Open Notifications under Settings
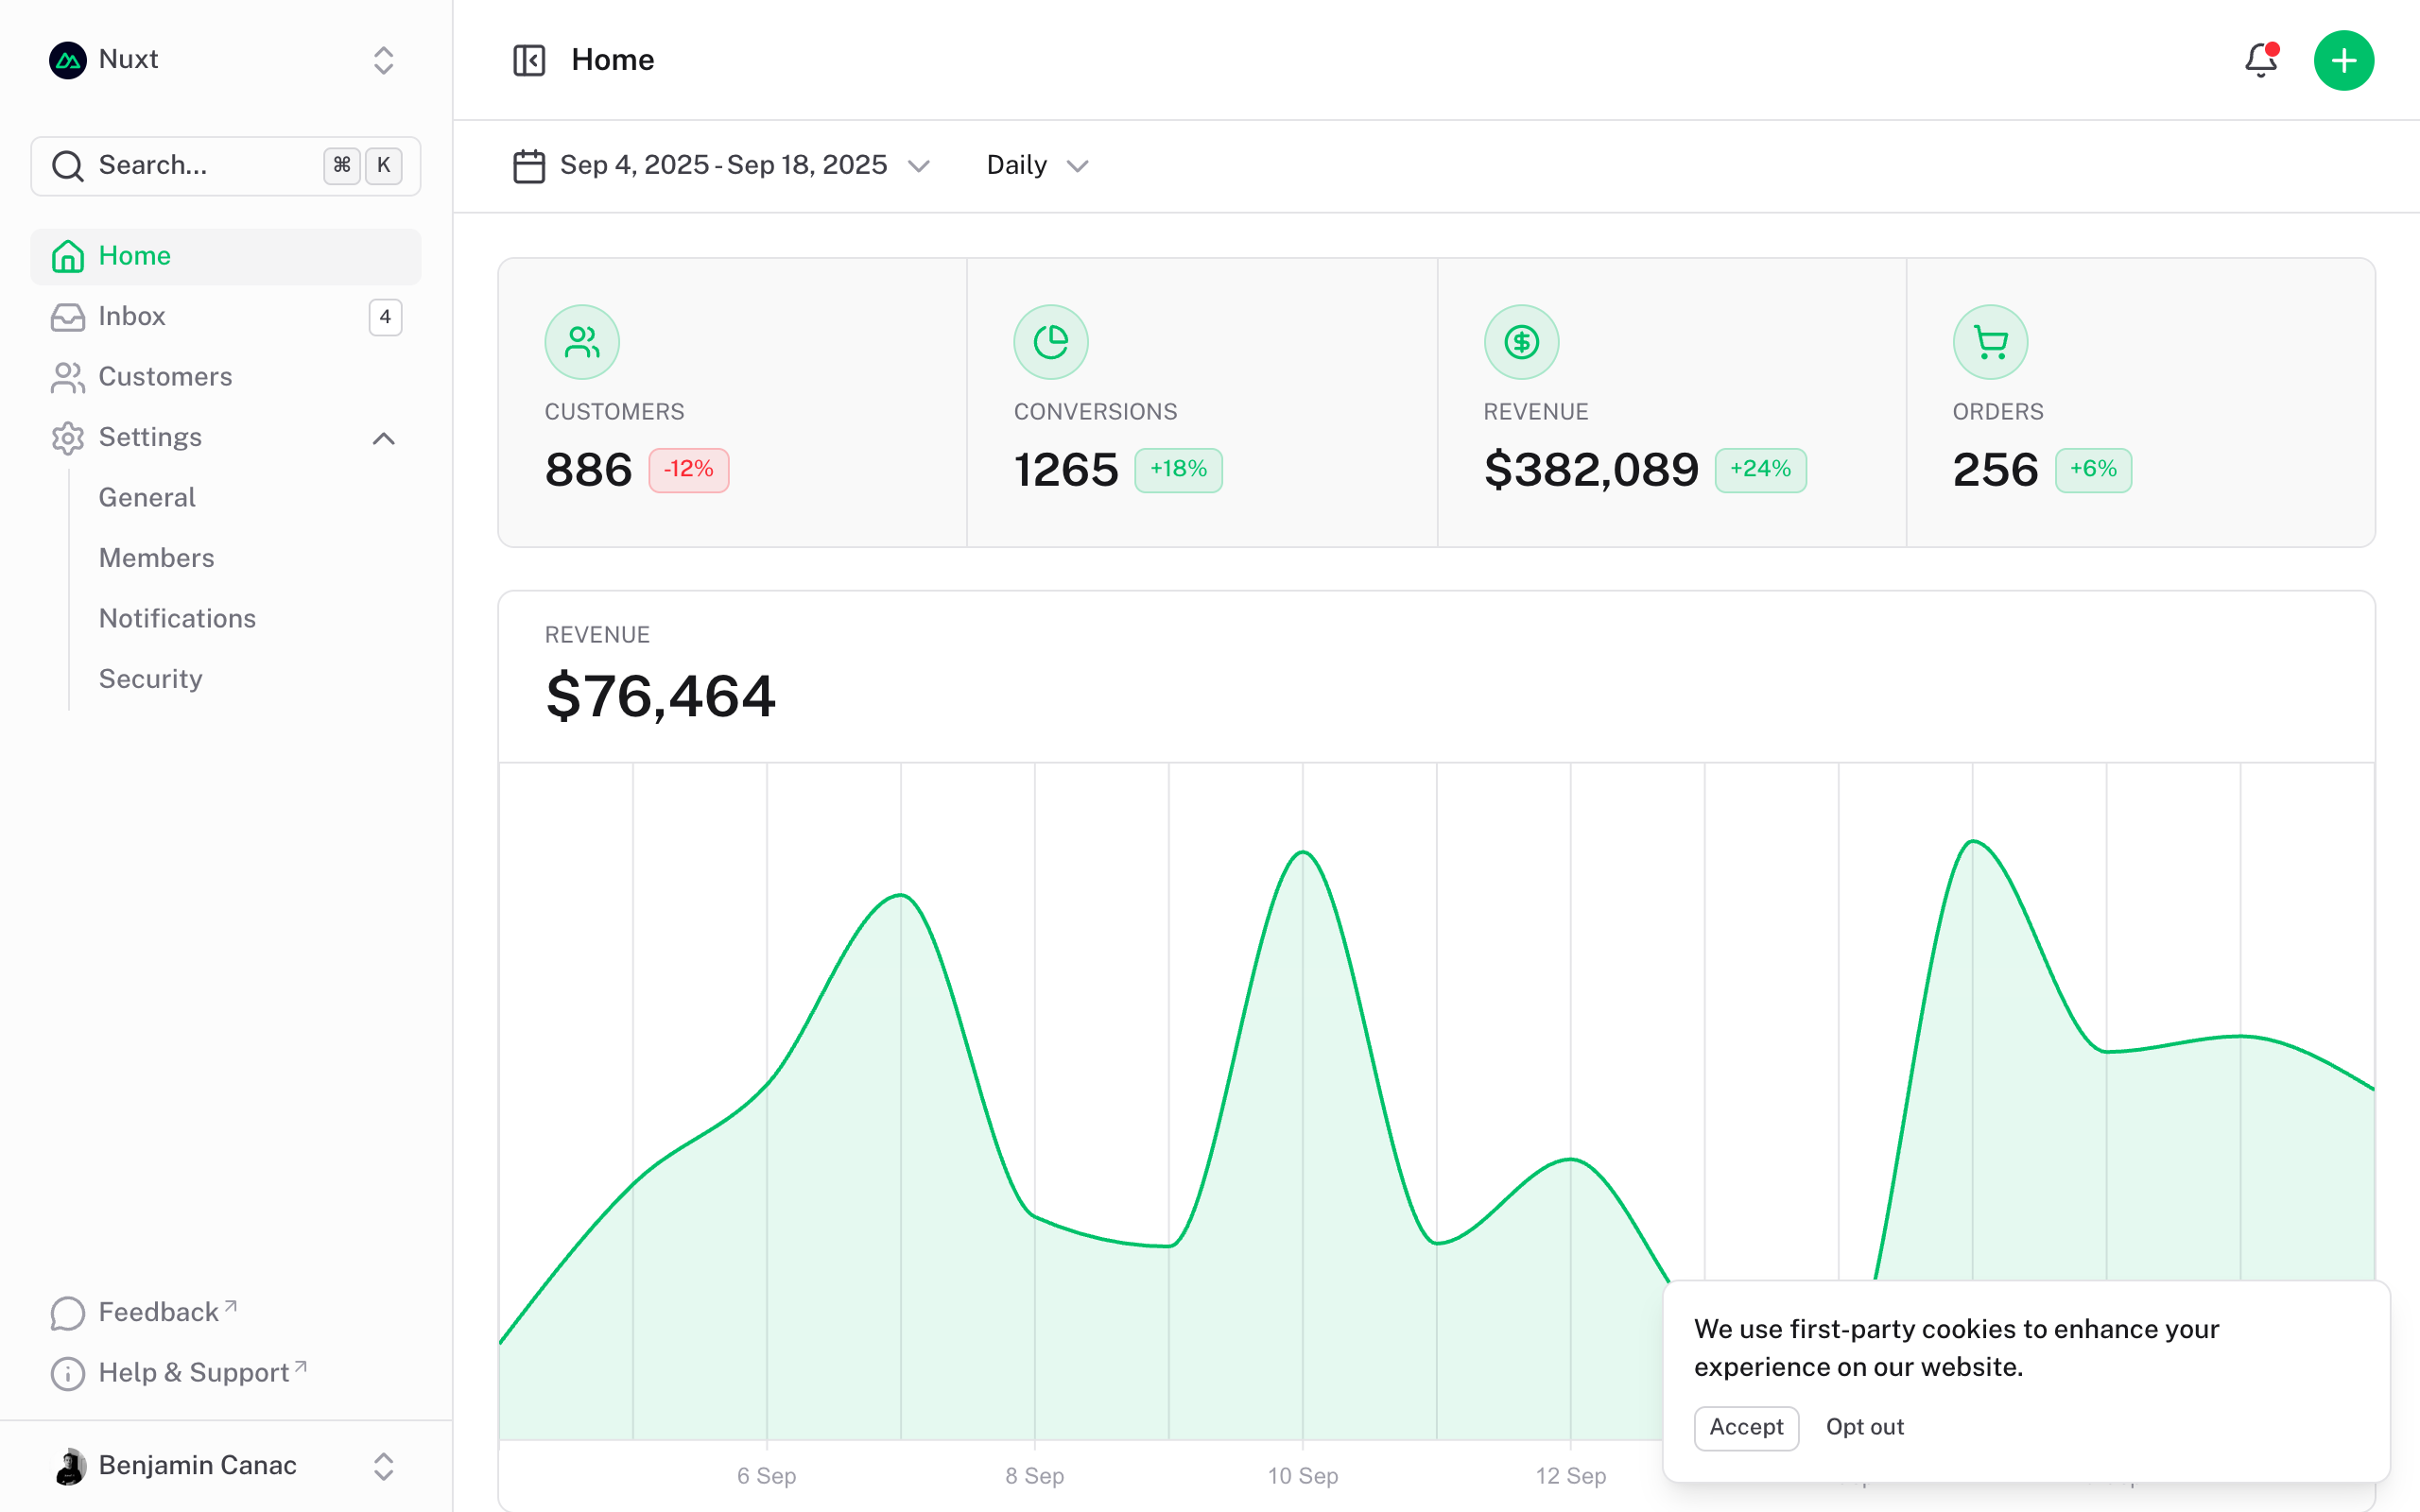This screenshot has height=1512, width=2420. [177, 618]
